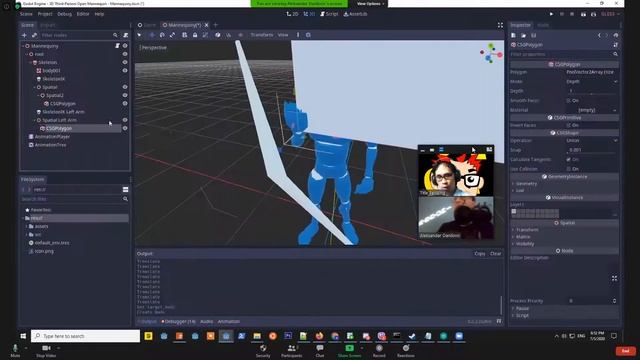Viewport: 640px width, 360px height.
Task: Click the Filter nodes search field
Action: [x=79, y=35]
